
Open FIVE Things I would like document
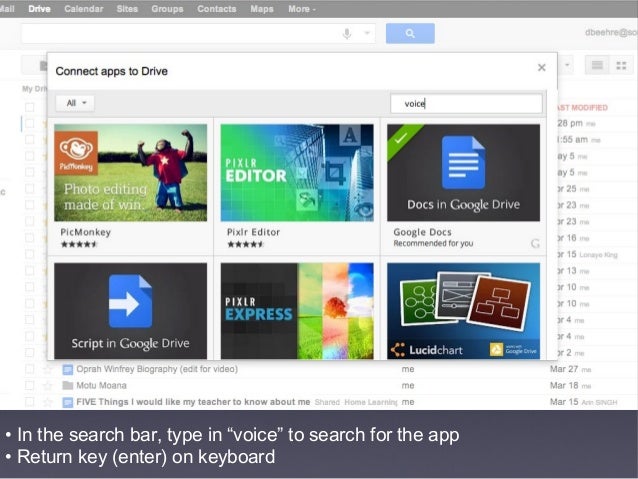(x=193, y=402)
